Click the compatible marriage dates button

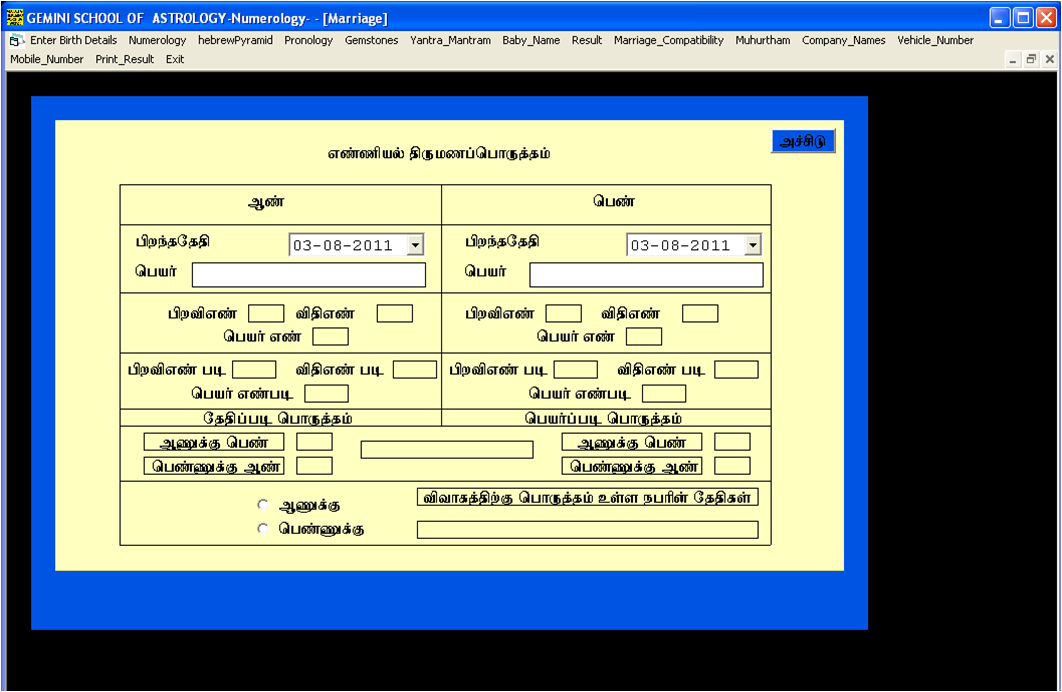click(x=587, y=497)
